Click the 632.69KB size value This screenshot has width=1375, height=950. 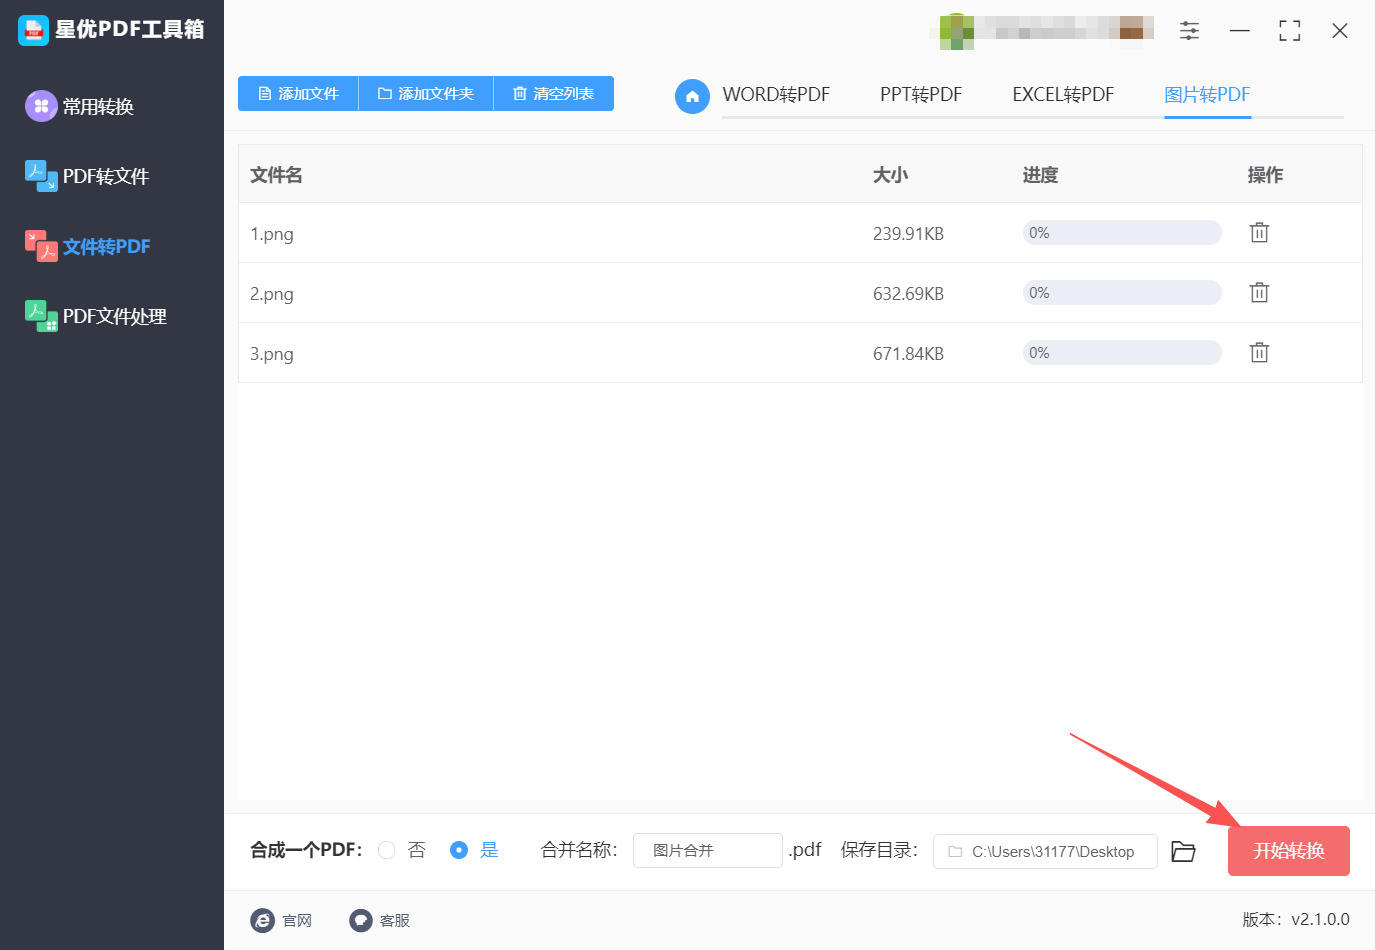click(x=908, y=294)
